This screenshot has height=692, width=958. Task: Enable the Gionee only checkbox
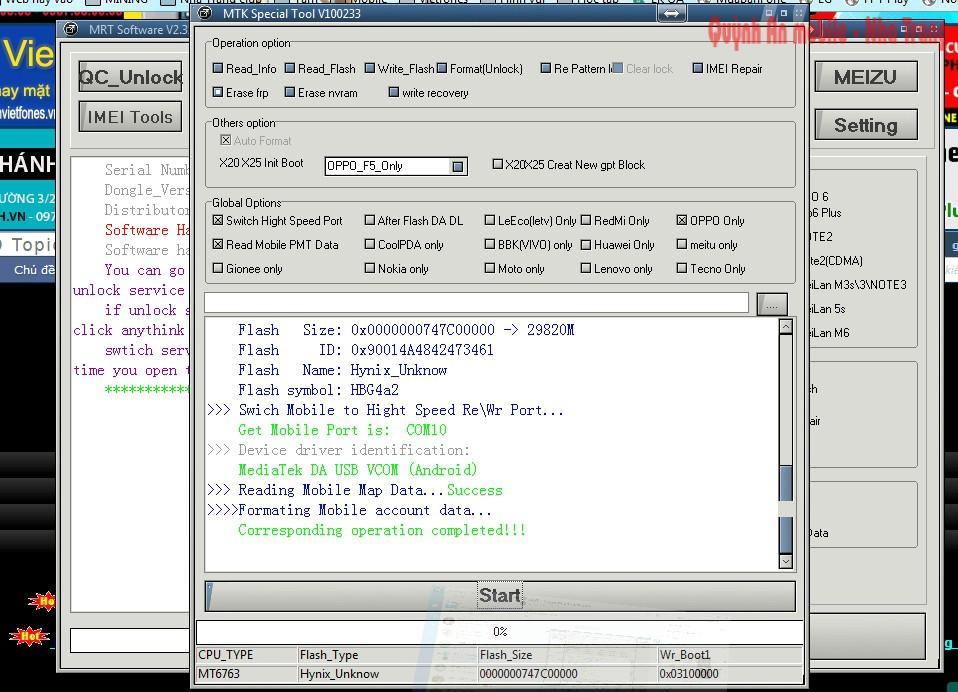pos(218,268)
